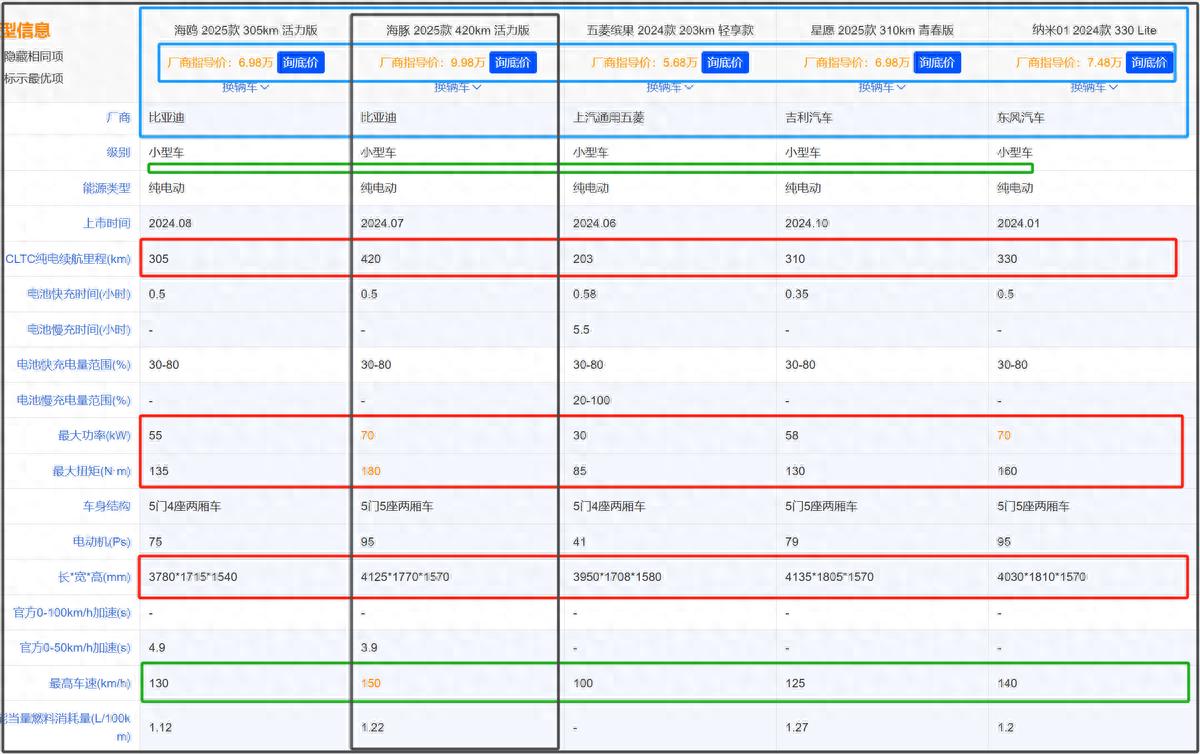Click 0-50 acceleration cell 4.9

[157, 648]
